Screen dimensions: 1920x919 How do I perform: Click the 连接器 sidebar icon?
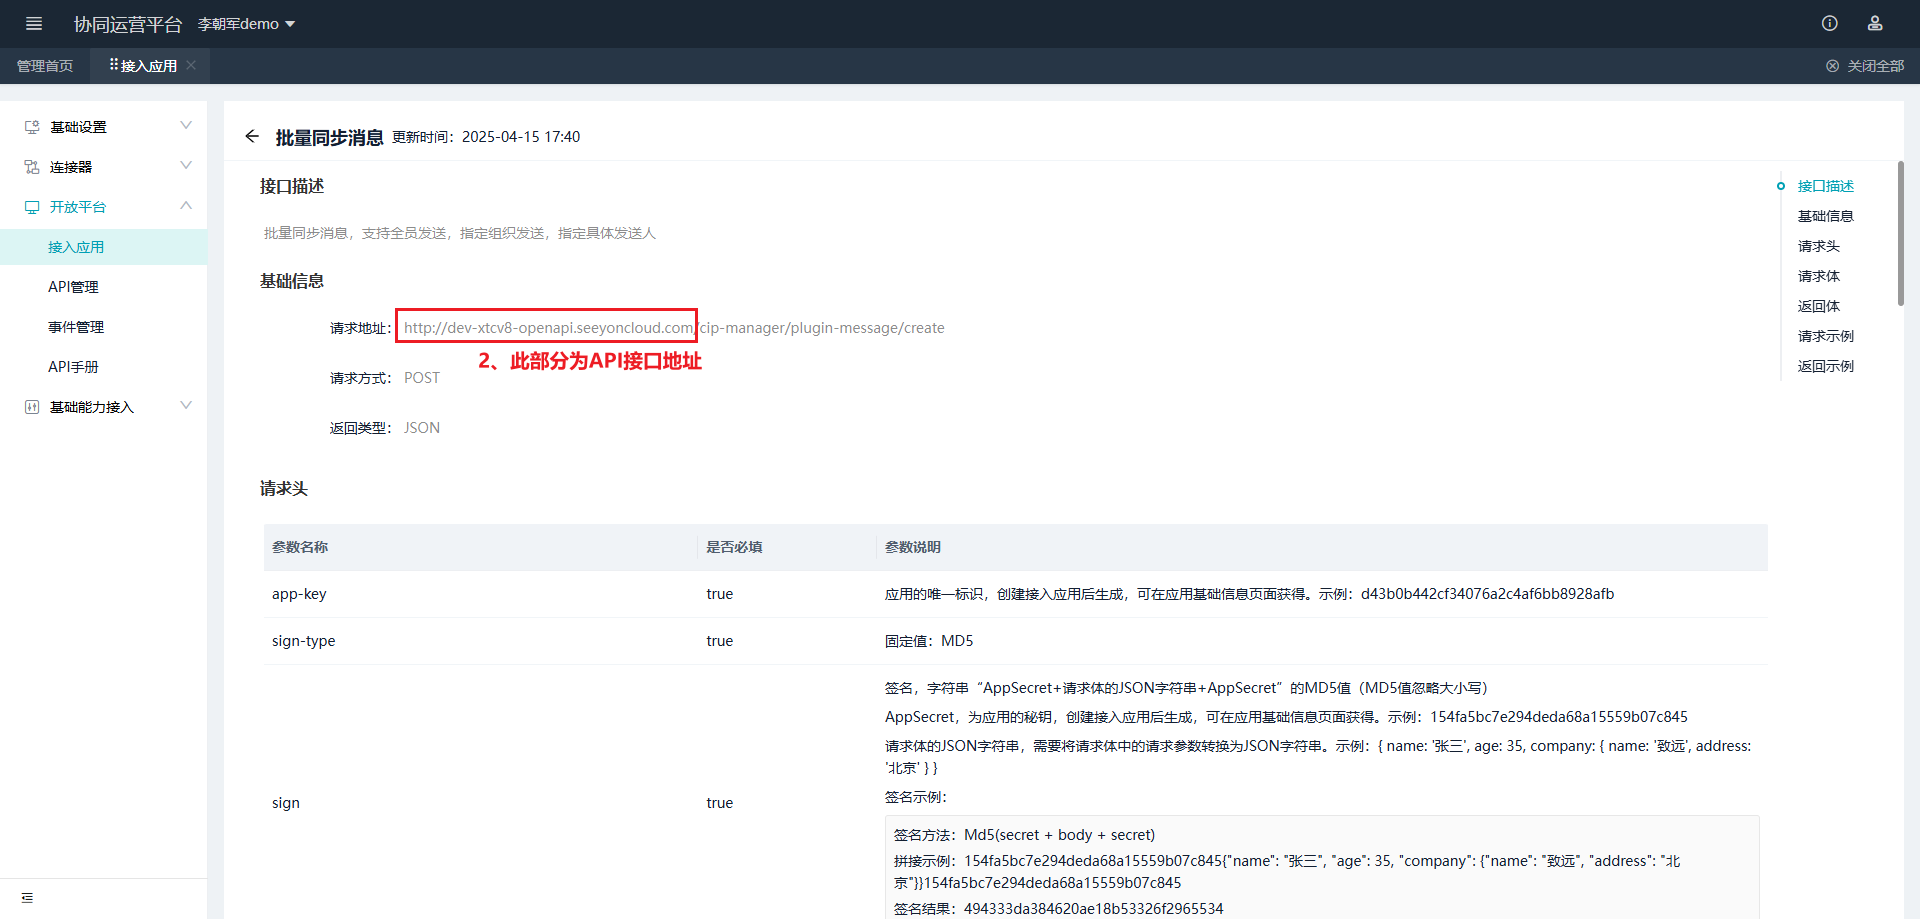32,167
